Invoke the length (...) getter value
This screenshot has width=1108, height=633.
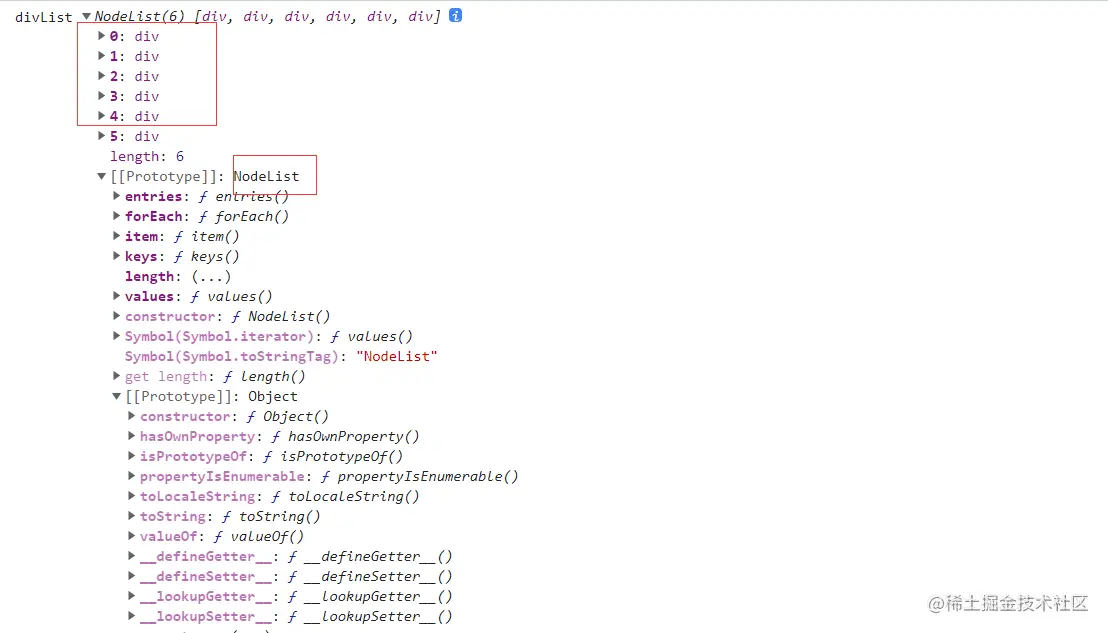pyautogui.click(x=211, y=276)
